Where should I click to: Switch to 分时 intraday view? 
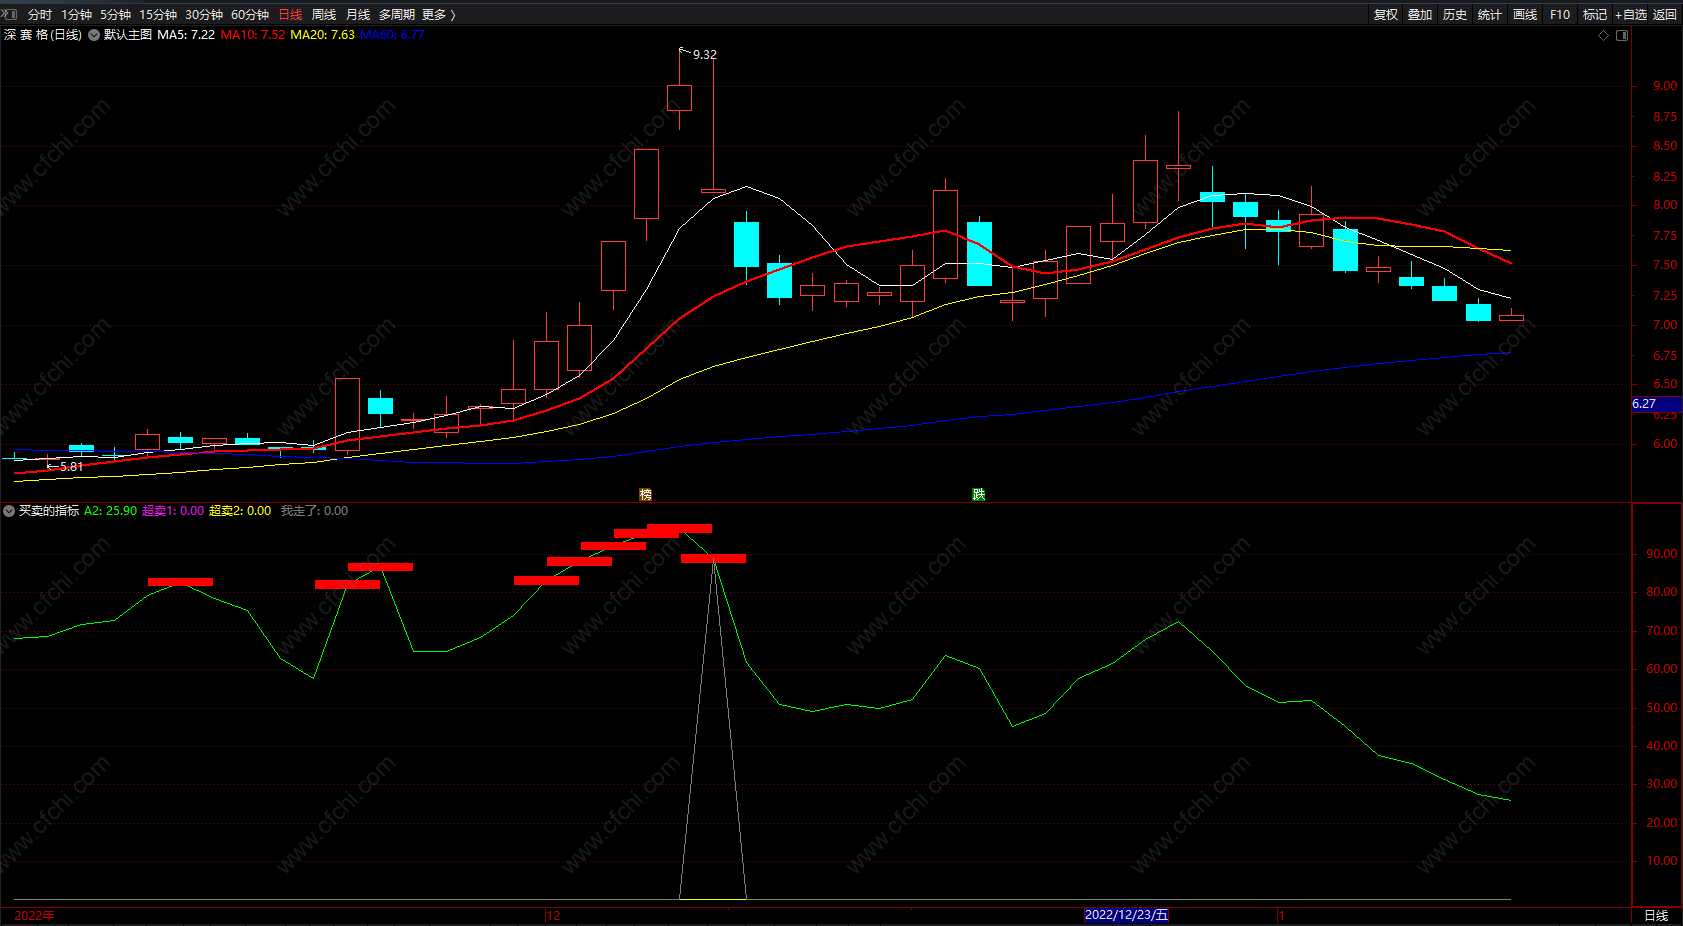(40, 15)
